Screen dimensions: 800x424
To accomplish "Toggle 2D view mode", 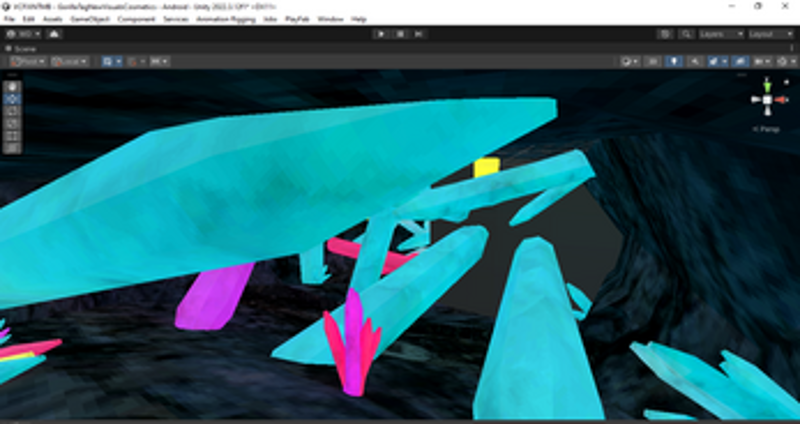I will (x=653, y=62).
